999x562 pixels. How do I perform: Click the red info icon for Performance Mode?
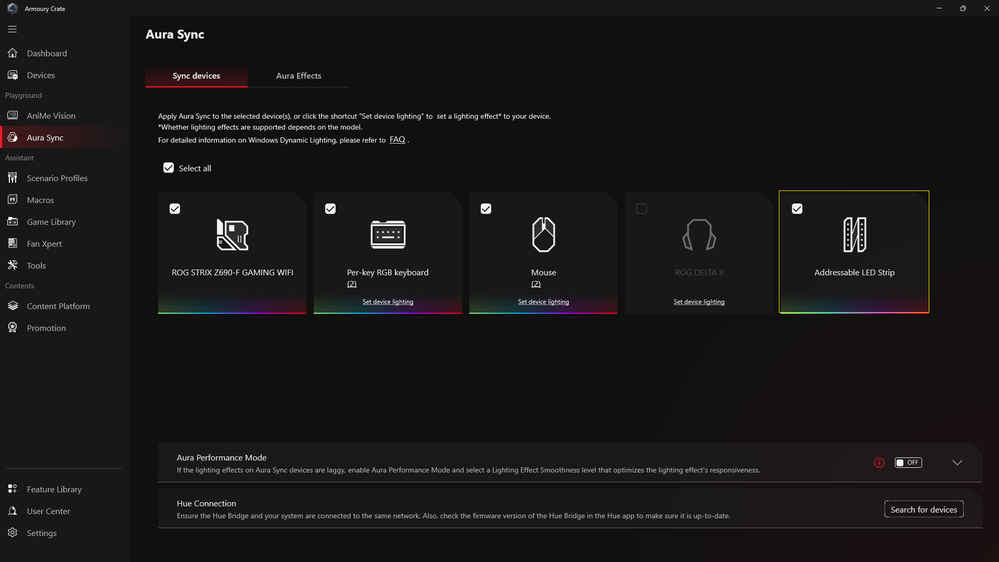[879, 463]
